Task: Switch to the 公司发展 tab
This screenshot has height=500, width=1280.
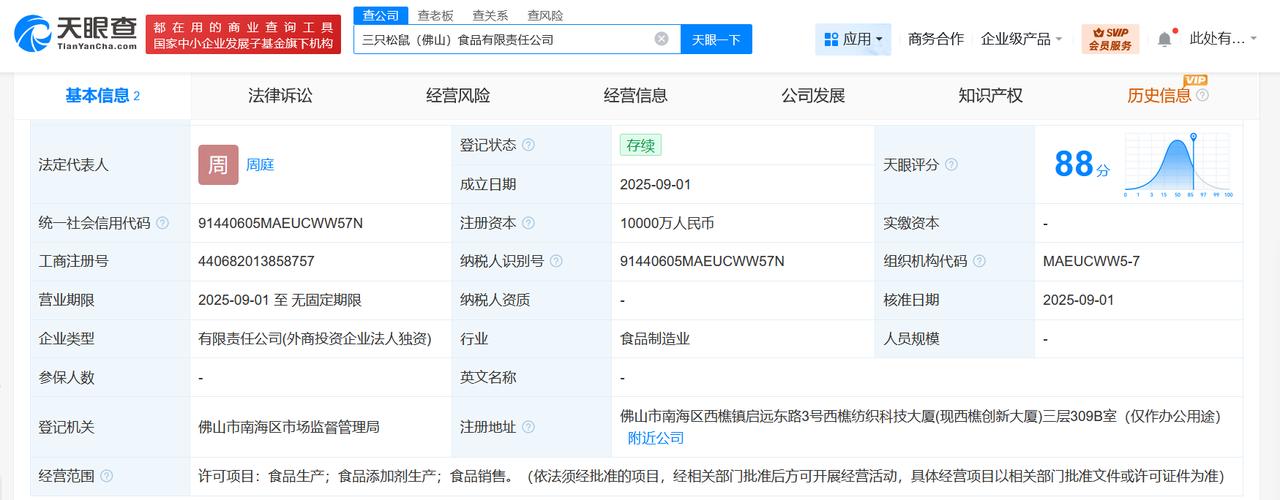Action: click(813, 96)
